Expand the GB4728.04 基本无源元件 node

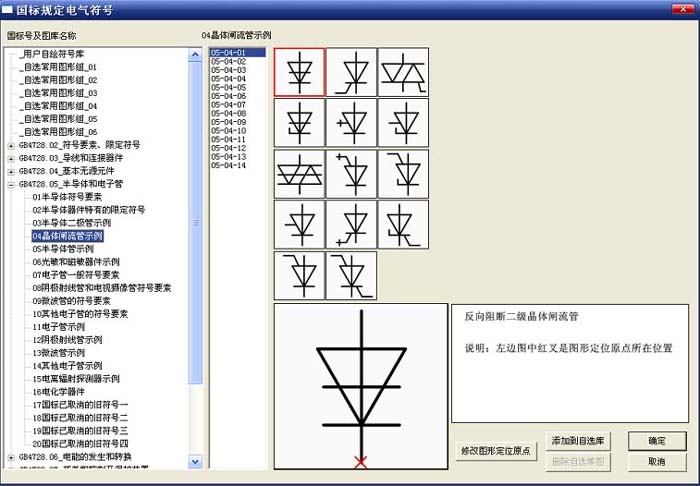pyautogui.click(x=11, y=171)
